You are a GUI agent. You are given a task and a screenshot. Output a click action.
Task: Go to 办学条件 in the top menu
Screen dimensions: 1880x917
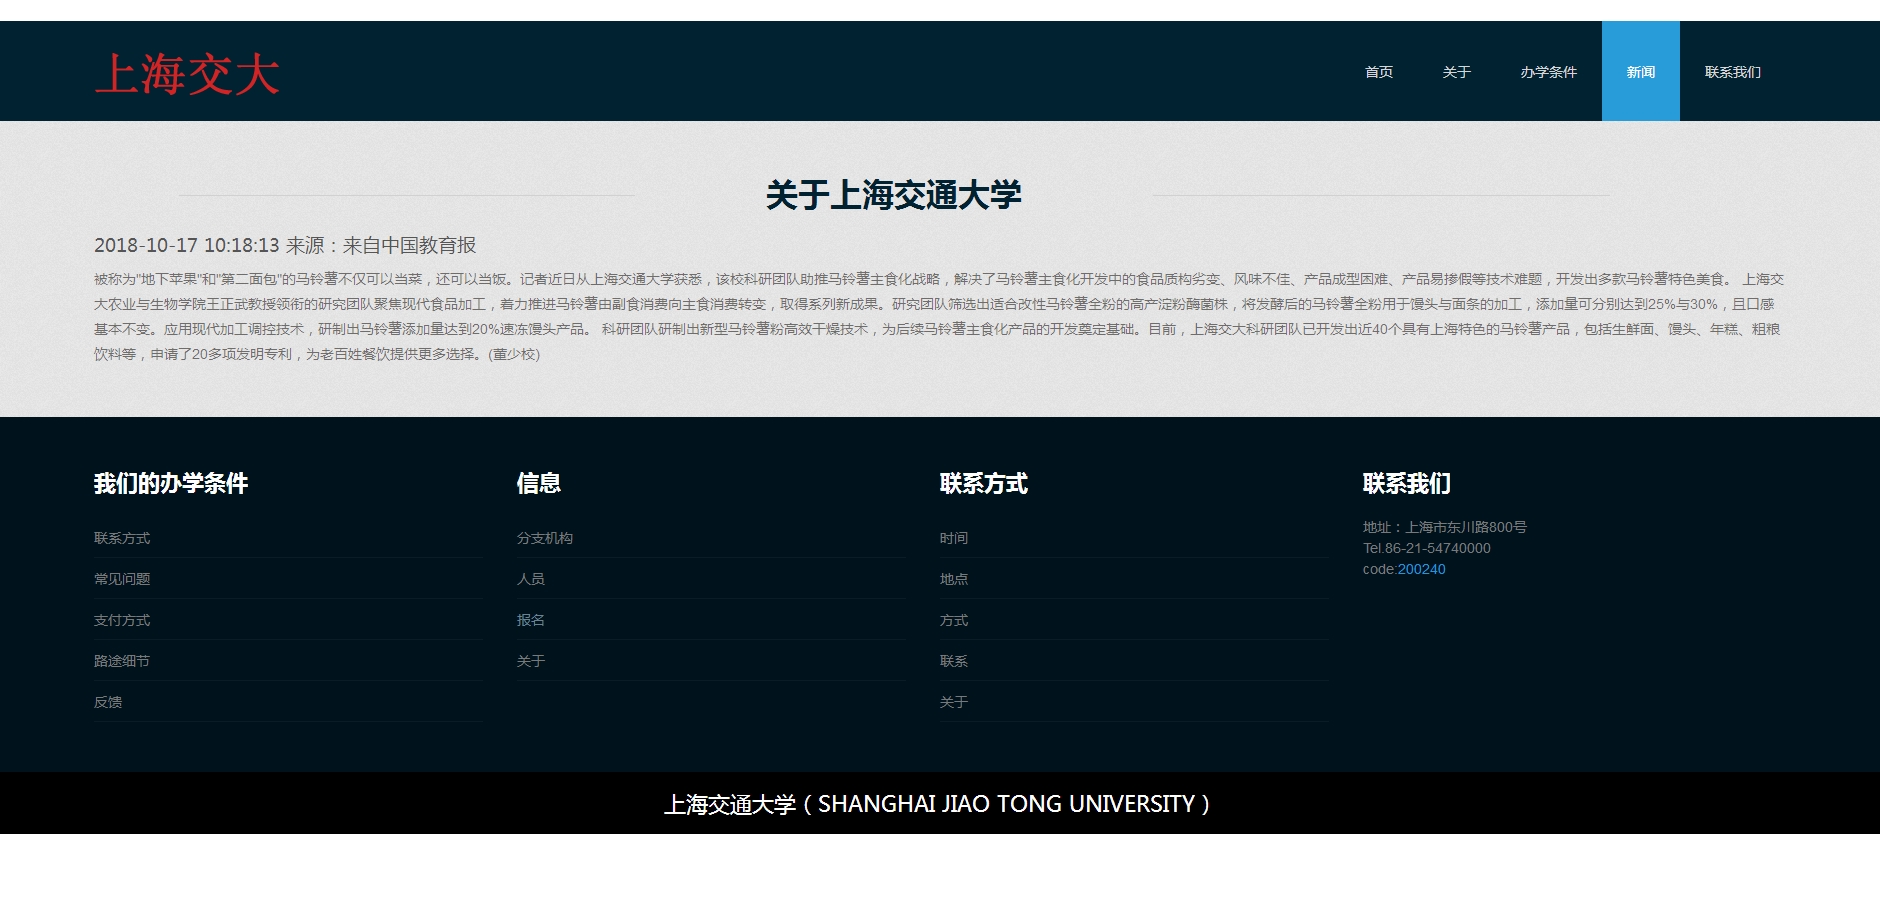tap(1548, 72)
